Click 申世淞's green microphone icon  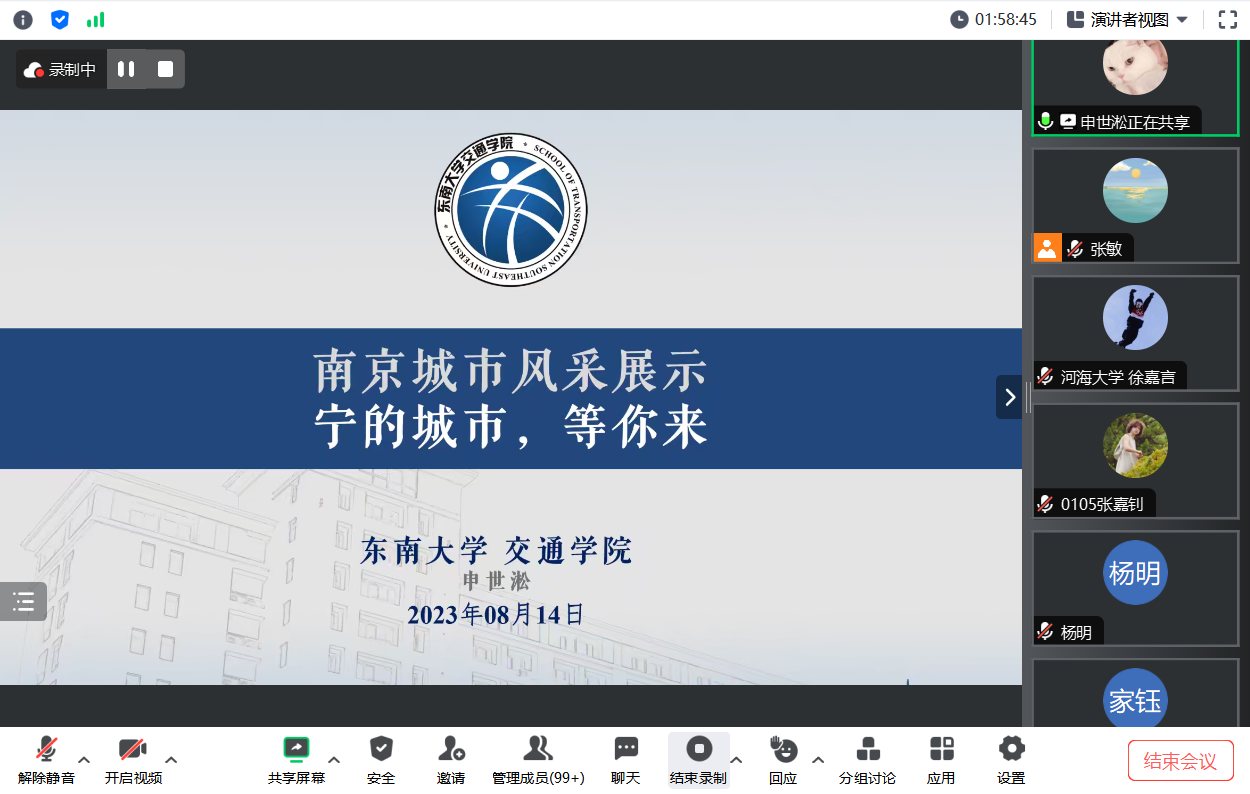pos(1046,121)
